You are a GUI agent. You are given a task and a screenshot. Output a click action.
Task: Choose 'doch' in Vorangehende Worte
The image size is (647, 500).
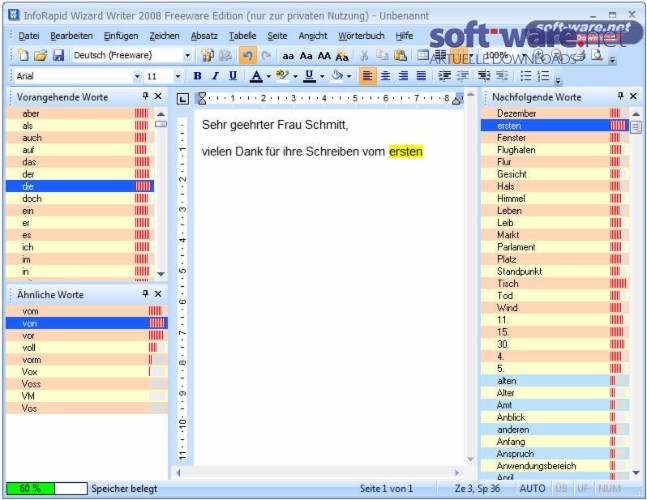pos(80,198)
